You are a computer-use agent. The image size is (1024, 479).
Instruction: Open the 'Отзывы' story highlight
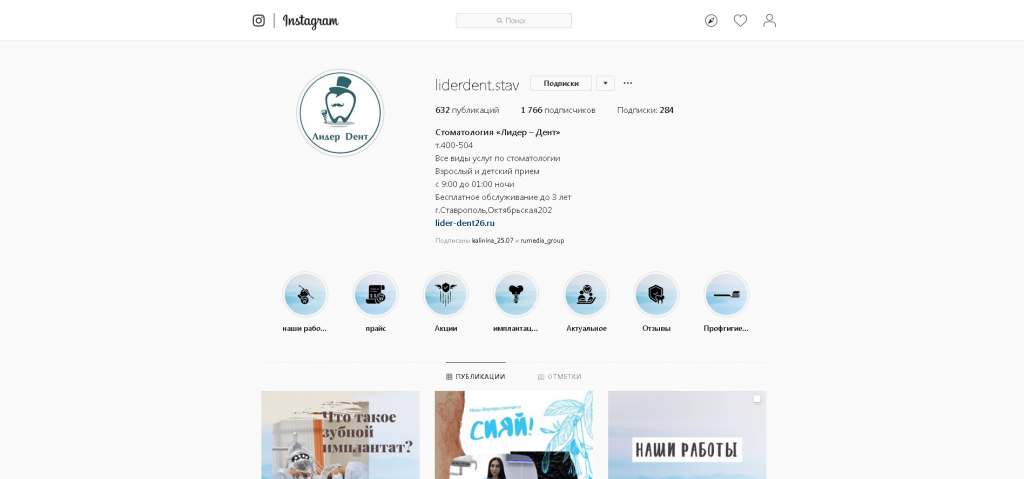click(656, 295)
